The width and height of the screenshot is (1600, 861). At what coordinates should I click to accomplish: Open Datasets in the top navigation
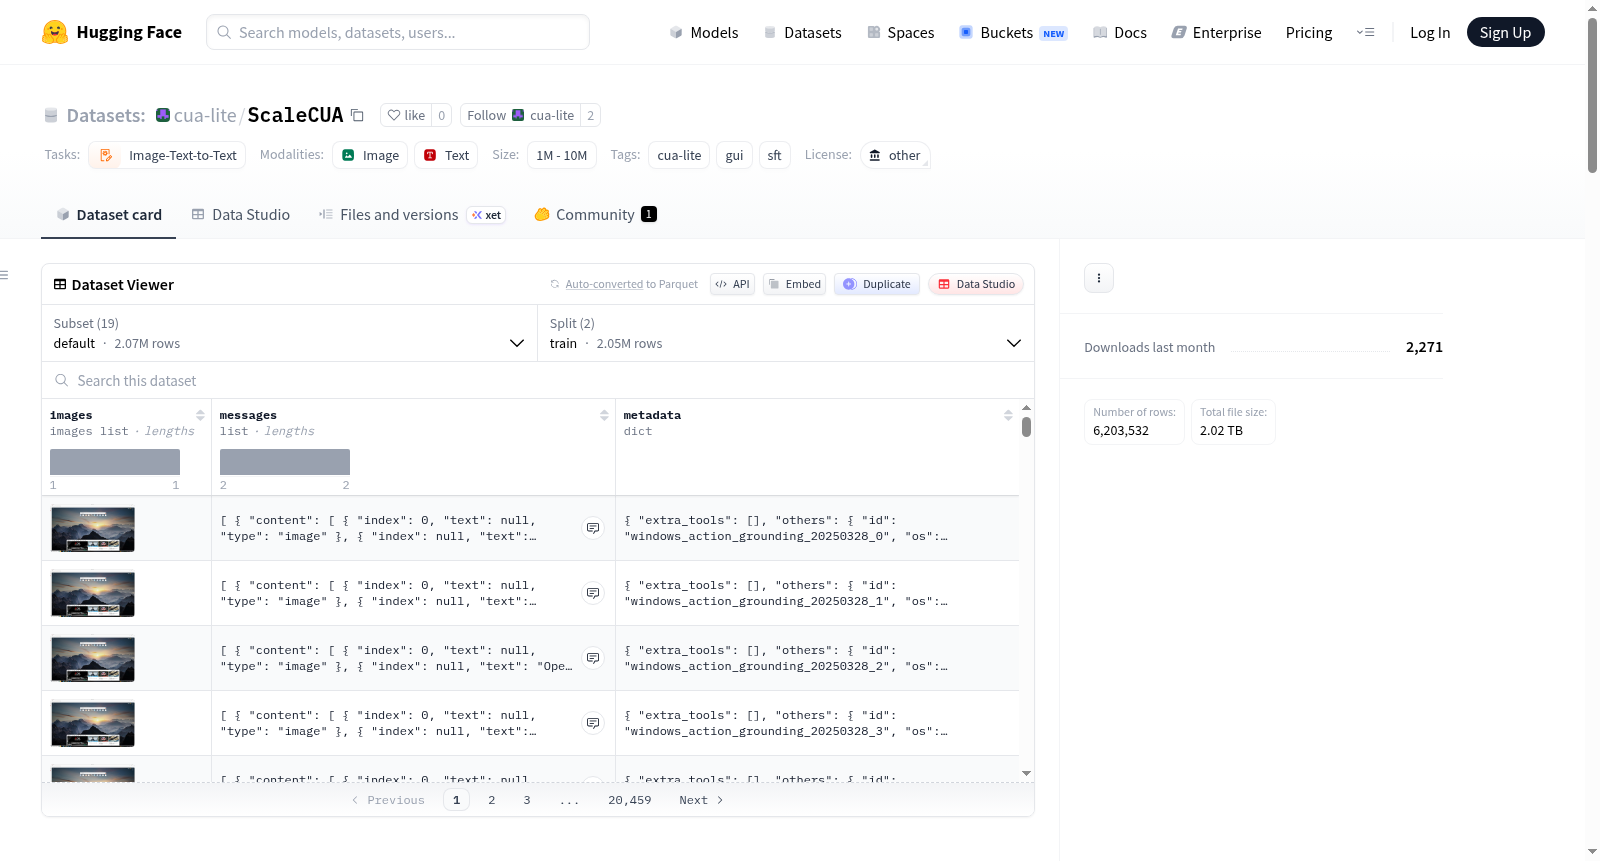[802, 32]
